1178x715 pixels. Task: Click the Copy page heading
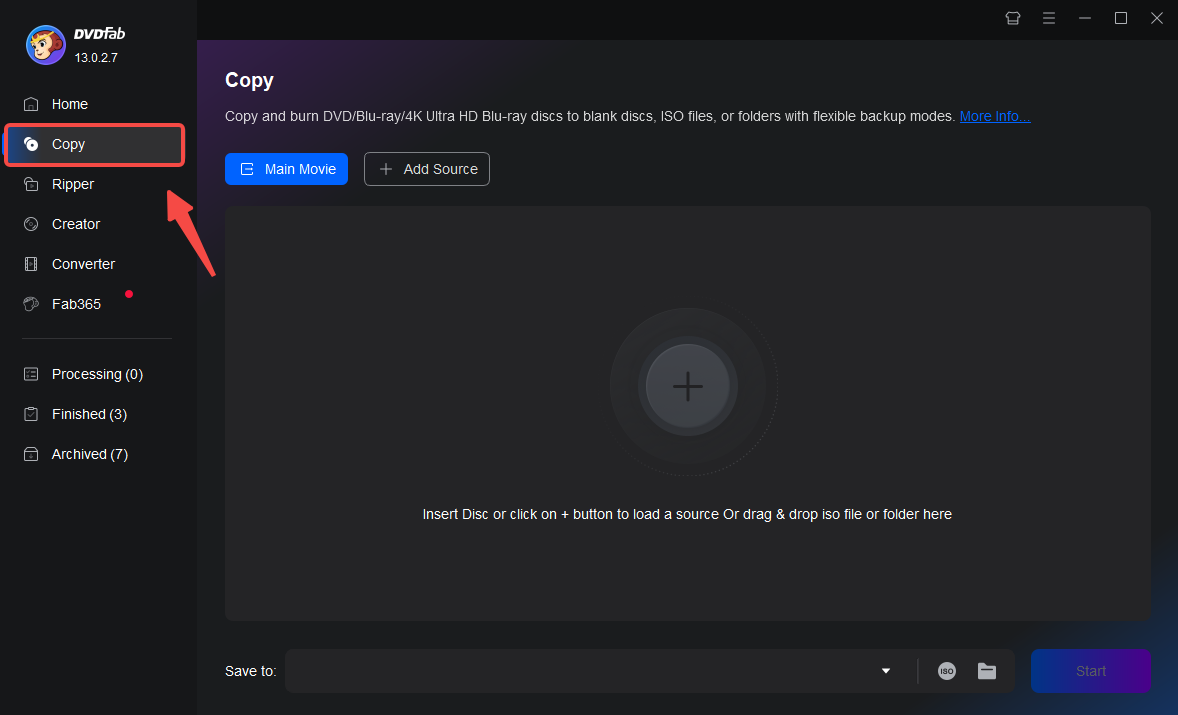coord(249,80)
